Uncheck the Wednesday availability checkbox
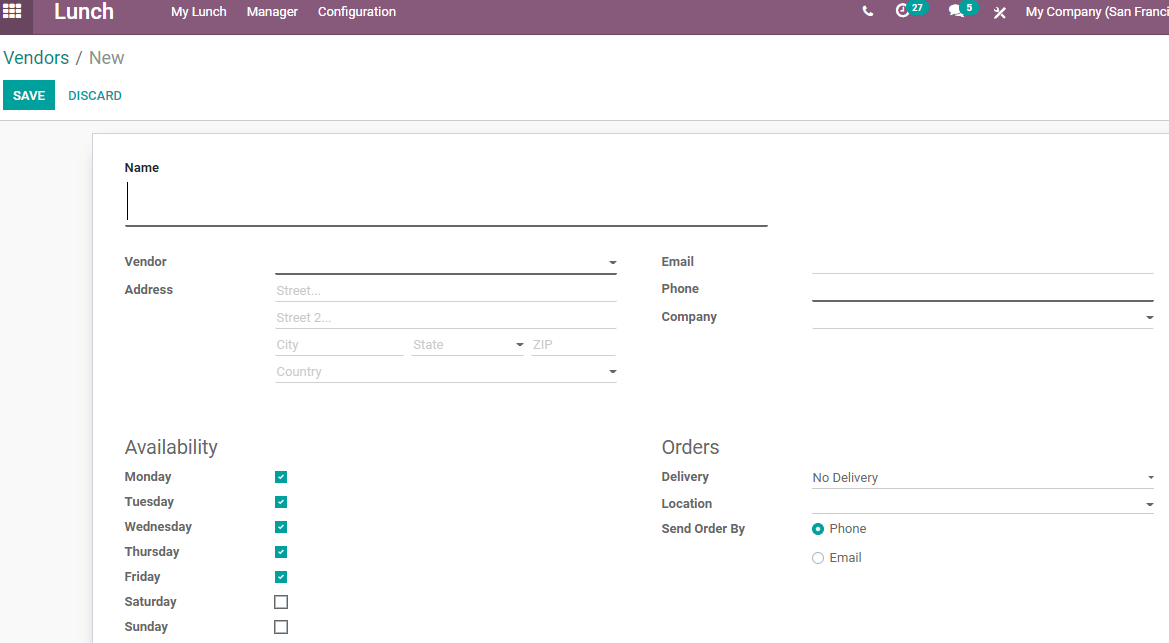 click(281, 527)
